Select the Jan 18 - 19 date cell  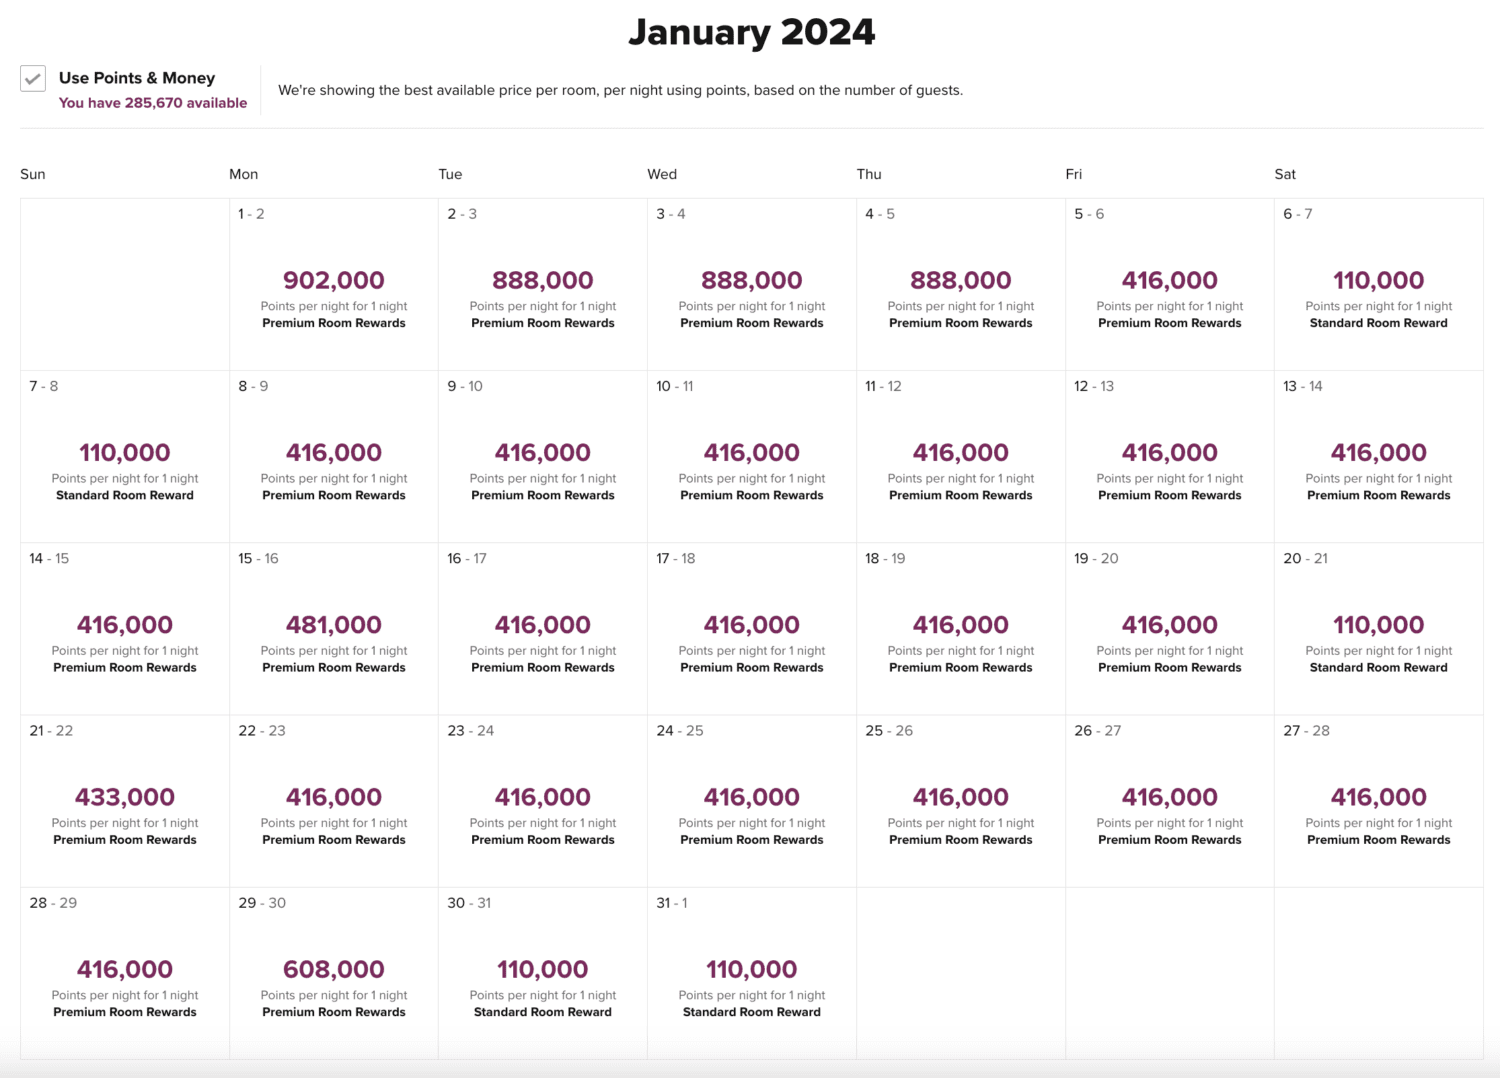coord(960,629)
